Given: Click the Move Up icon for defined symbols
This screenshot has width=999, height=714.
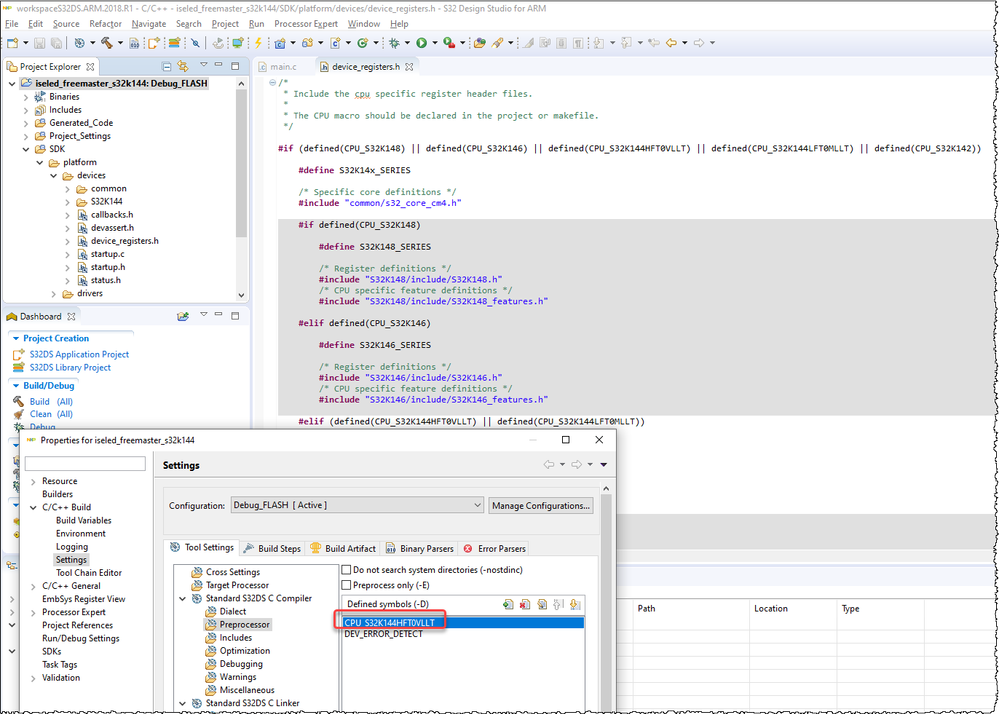Looking at the screenshot, I should [558, 604].
